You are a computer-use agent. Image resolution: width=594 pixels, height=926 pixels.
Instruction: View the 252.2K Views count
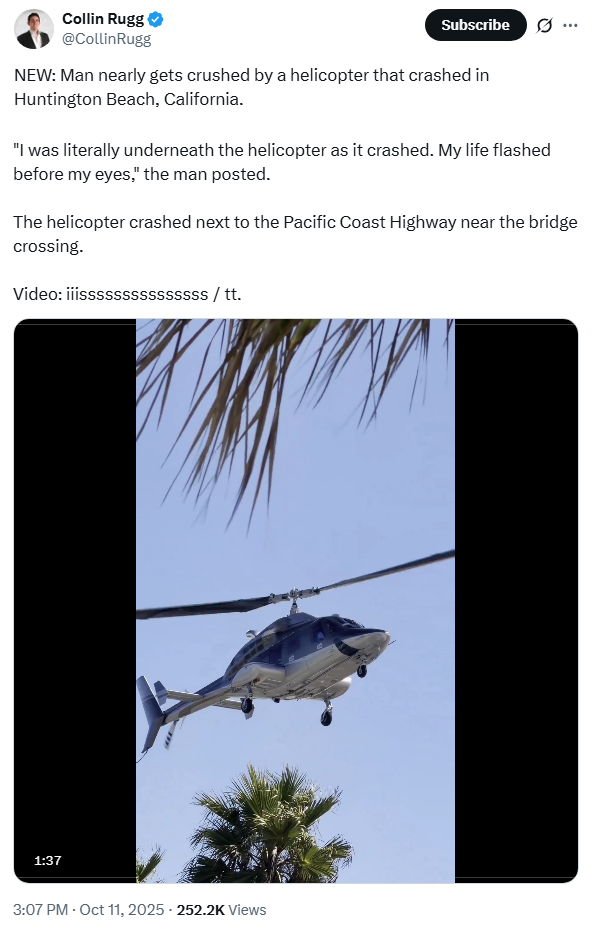[x=221, y=909]
